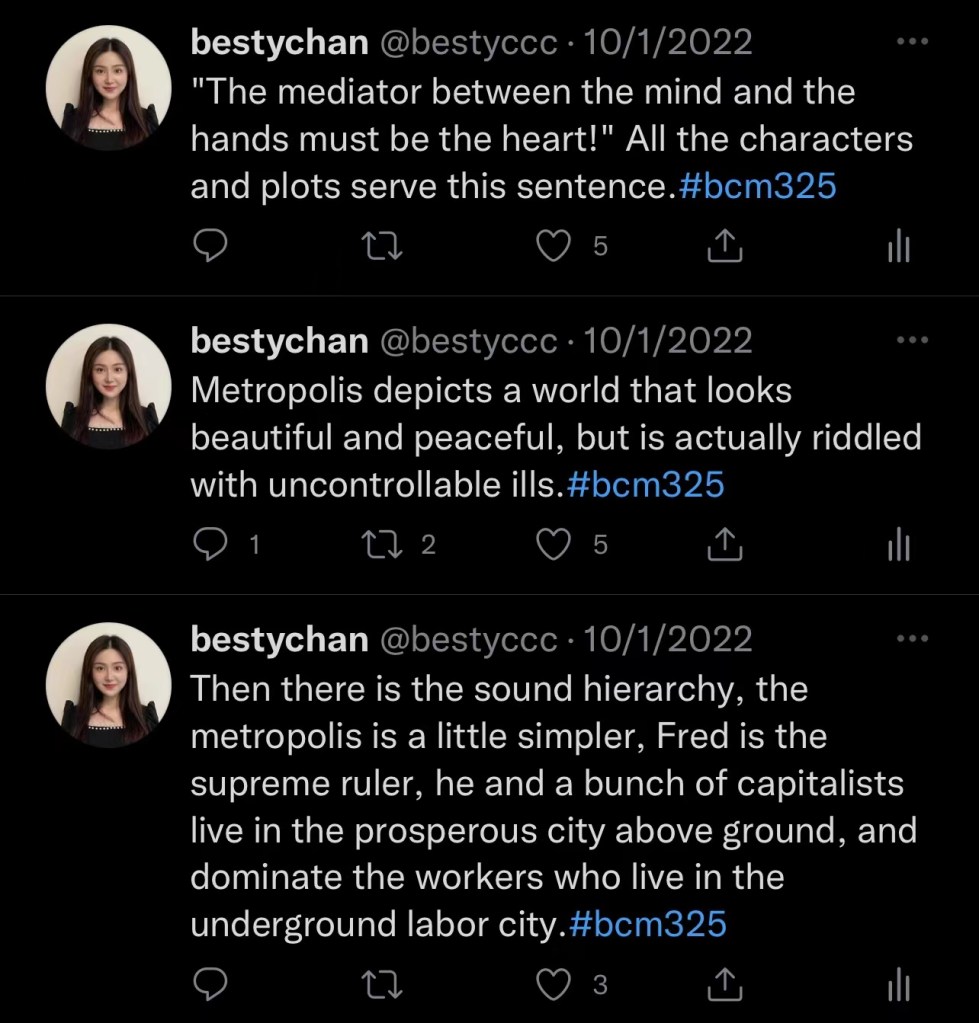View analytics for the "mediator" tweet

tap(899, 246)
